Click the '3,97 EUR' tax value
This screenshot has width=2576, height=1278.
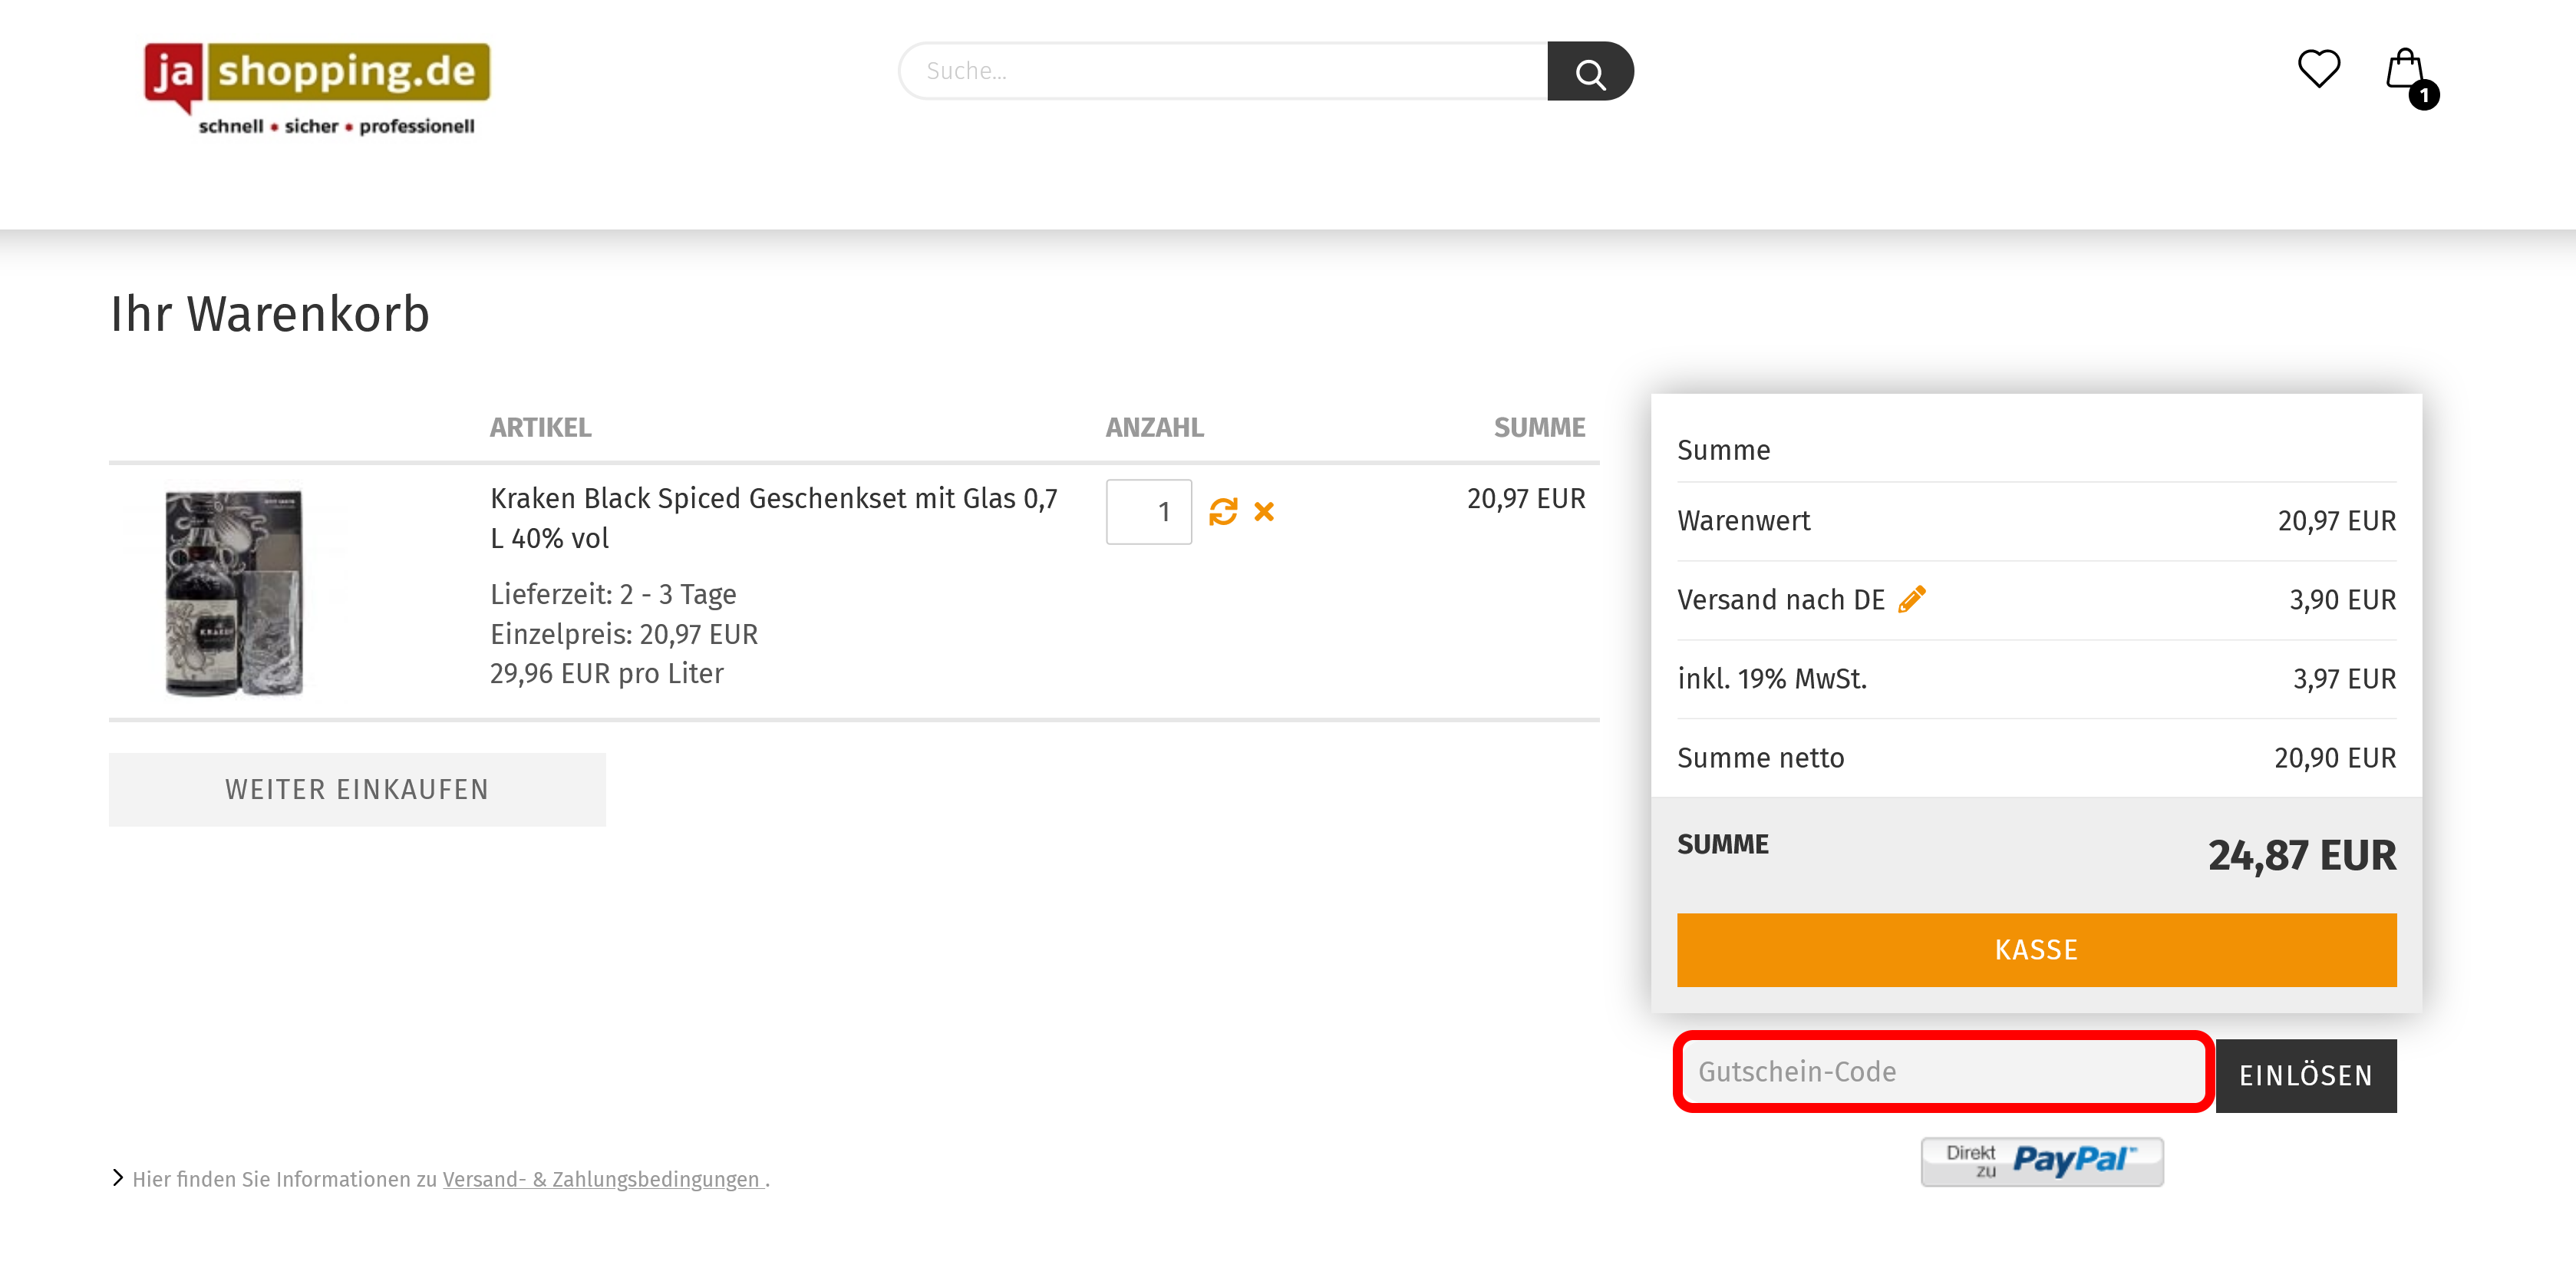tap(2344, 679)
